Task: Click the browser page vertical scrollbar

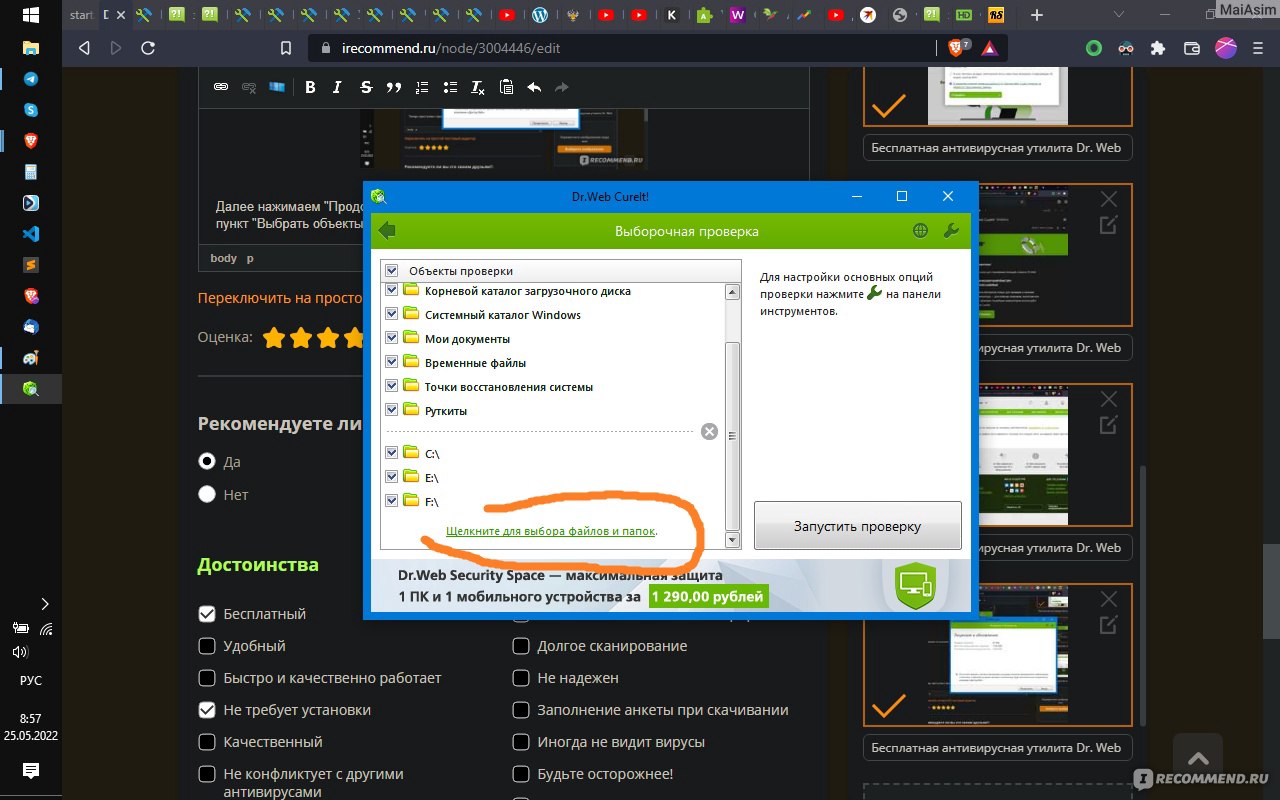Action: pos(1270,590)
